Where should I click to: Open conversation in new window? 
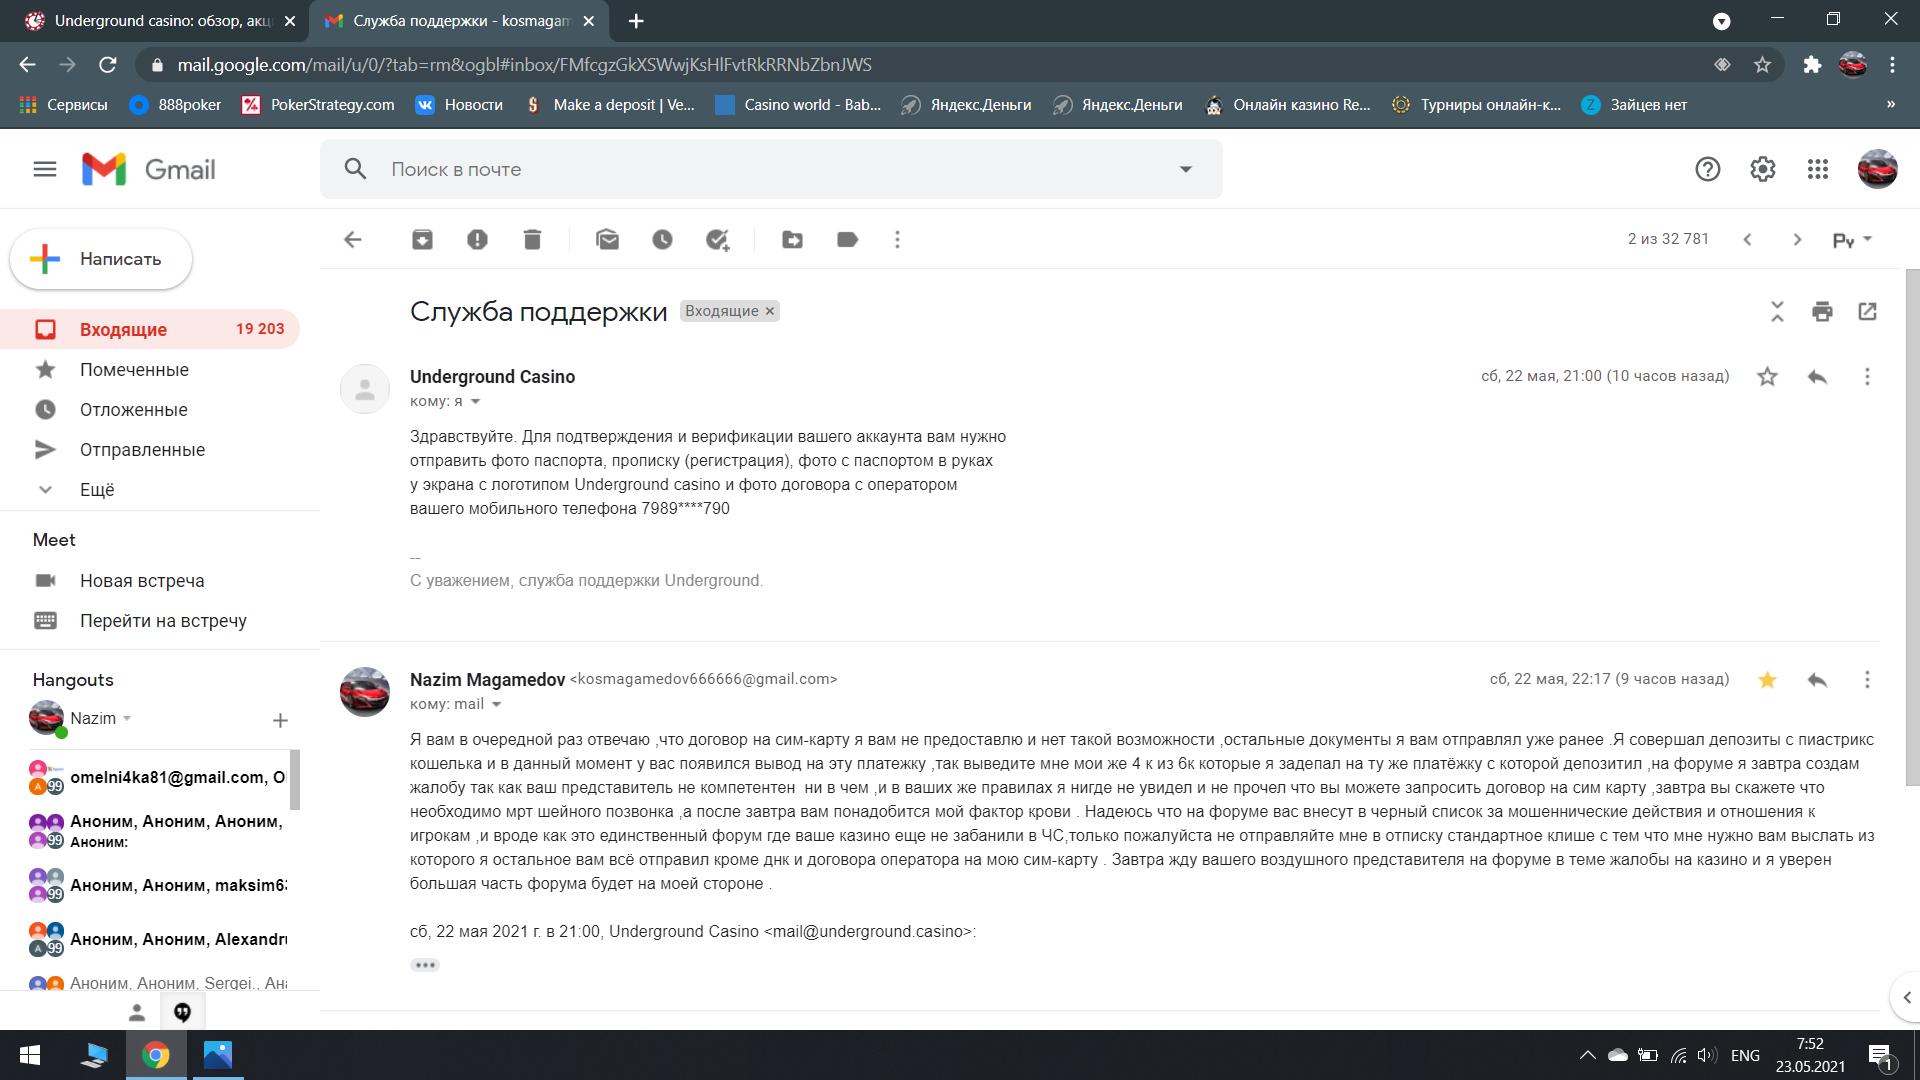[1867, 311]
